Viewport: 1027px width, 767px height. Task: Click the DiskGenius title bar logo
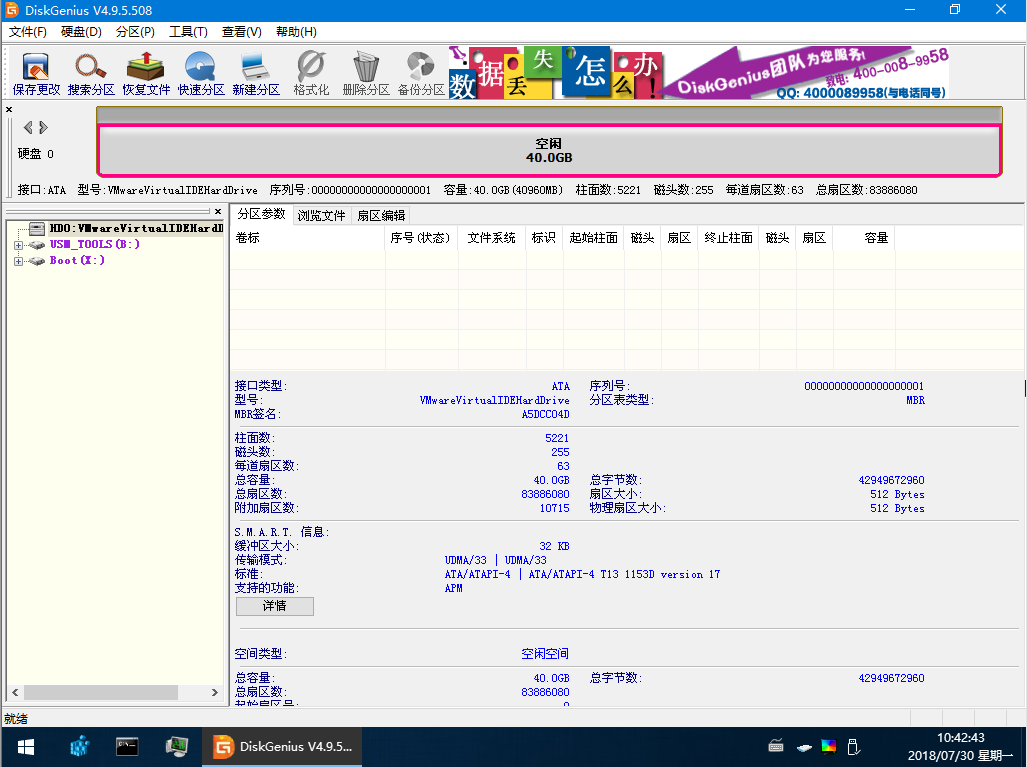coord(12,10)
